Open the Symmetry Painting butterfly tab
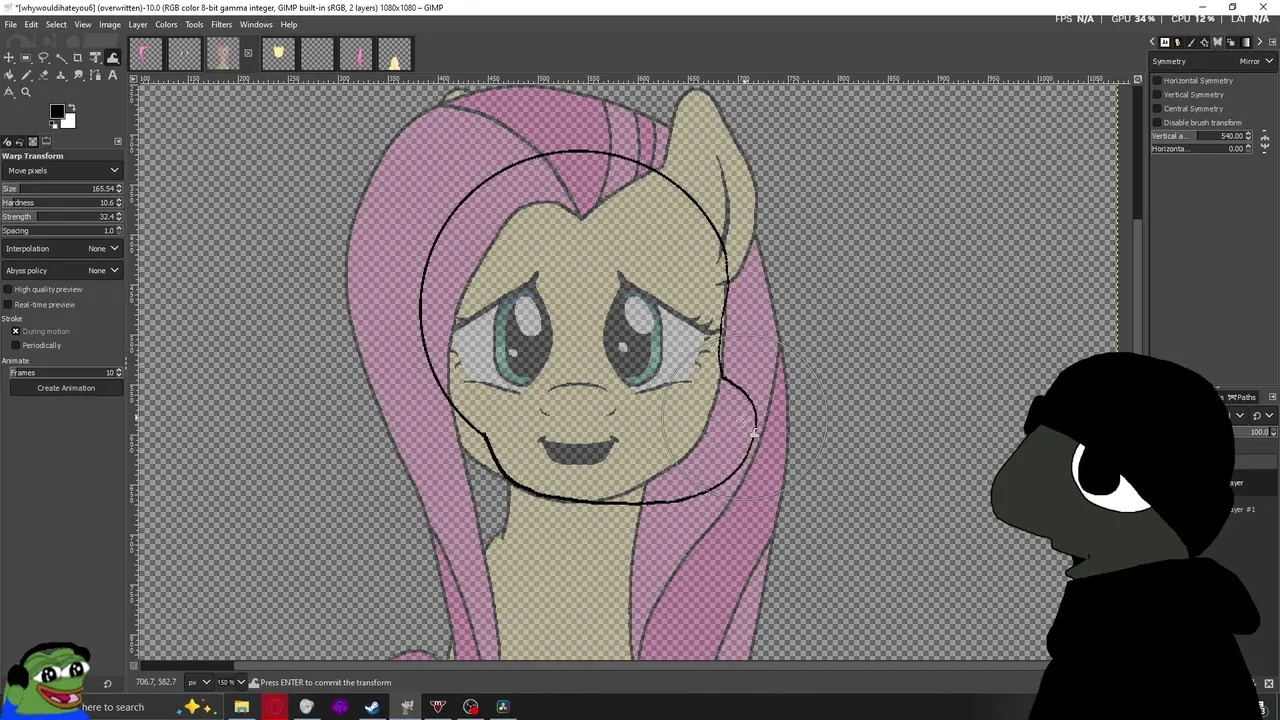This screenshot has height=720, width=1280. pyautogui.click(x=1218, y=42)
